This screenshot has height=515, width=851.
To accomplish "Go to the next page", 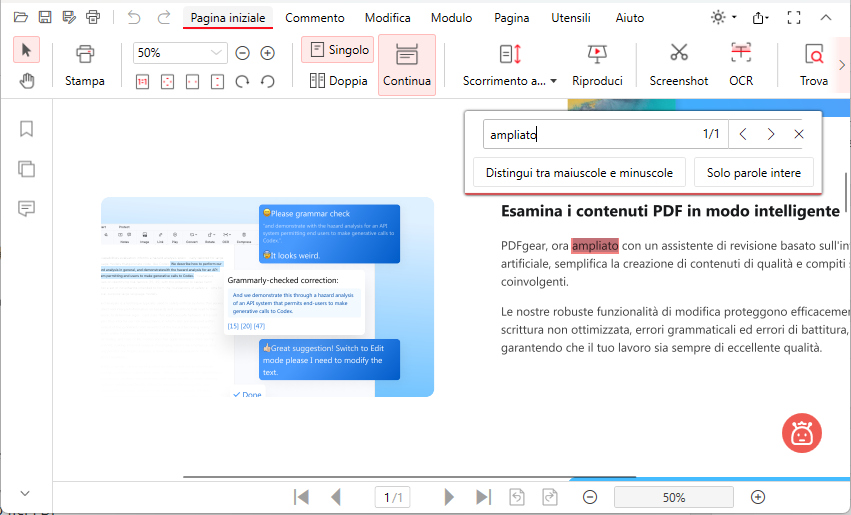I will click(448, 497).
